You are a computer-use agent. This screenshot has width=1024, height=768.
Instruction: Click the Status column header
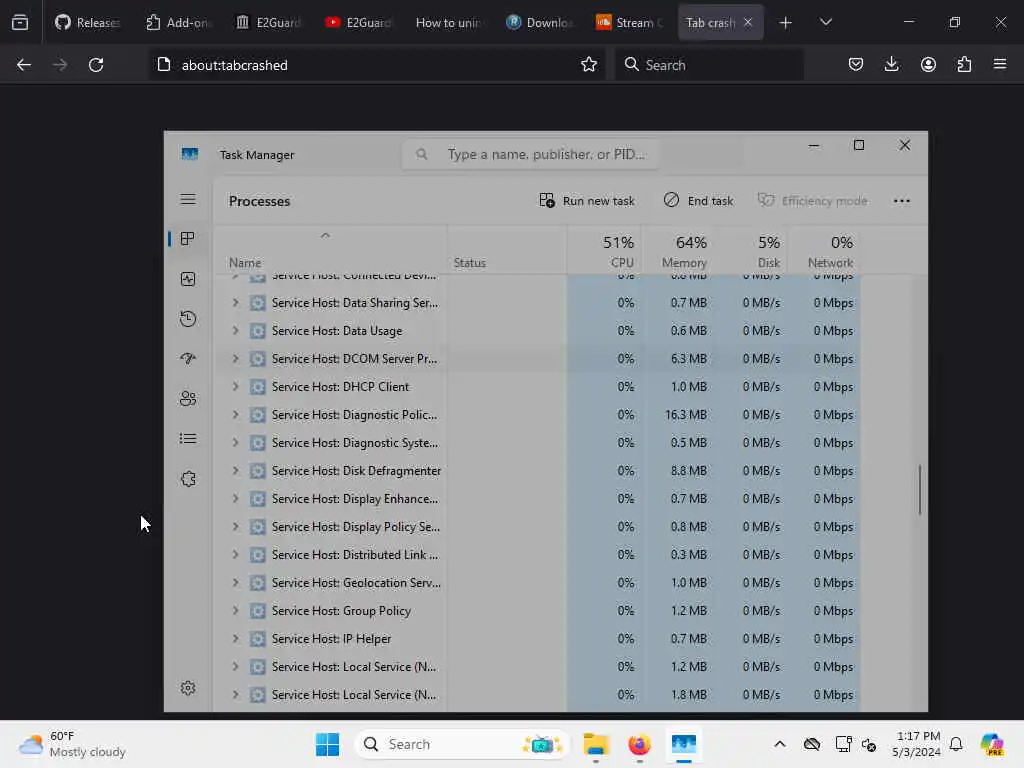[507, 251]
